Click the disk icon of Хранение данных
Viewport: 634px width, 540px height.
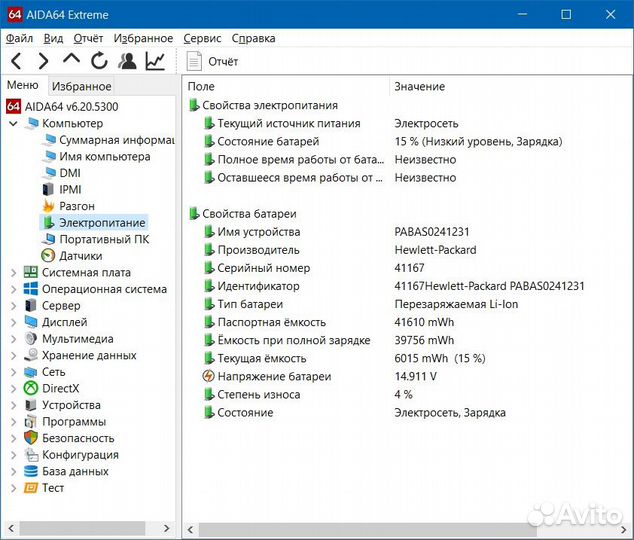[31, 355]
